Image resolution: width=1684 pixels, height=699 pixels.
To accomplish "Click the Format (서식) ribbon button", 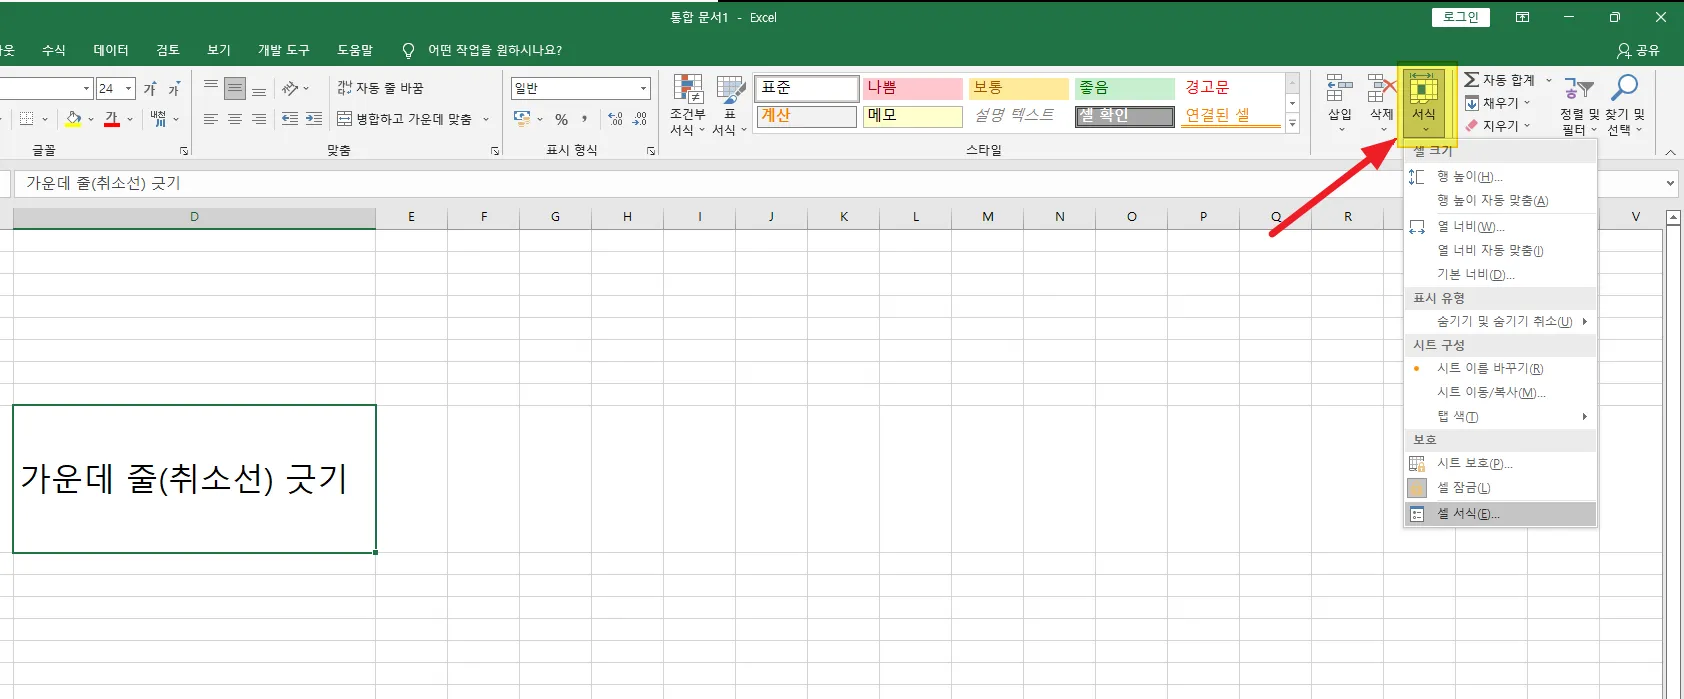I will [1424, 103].
